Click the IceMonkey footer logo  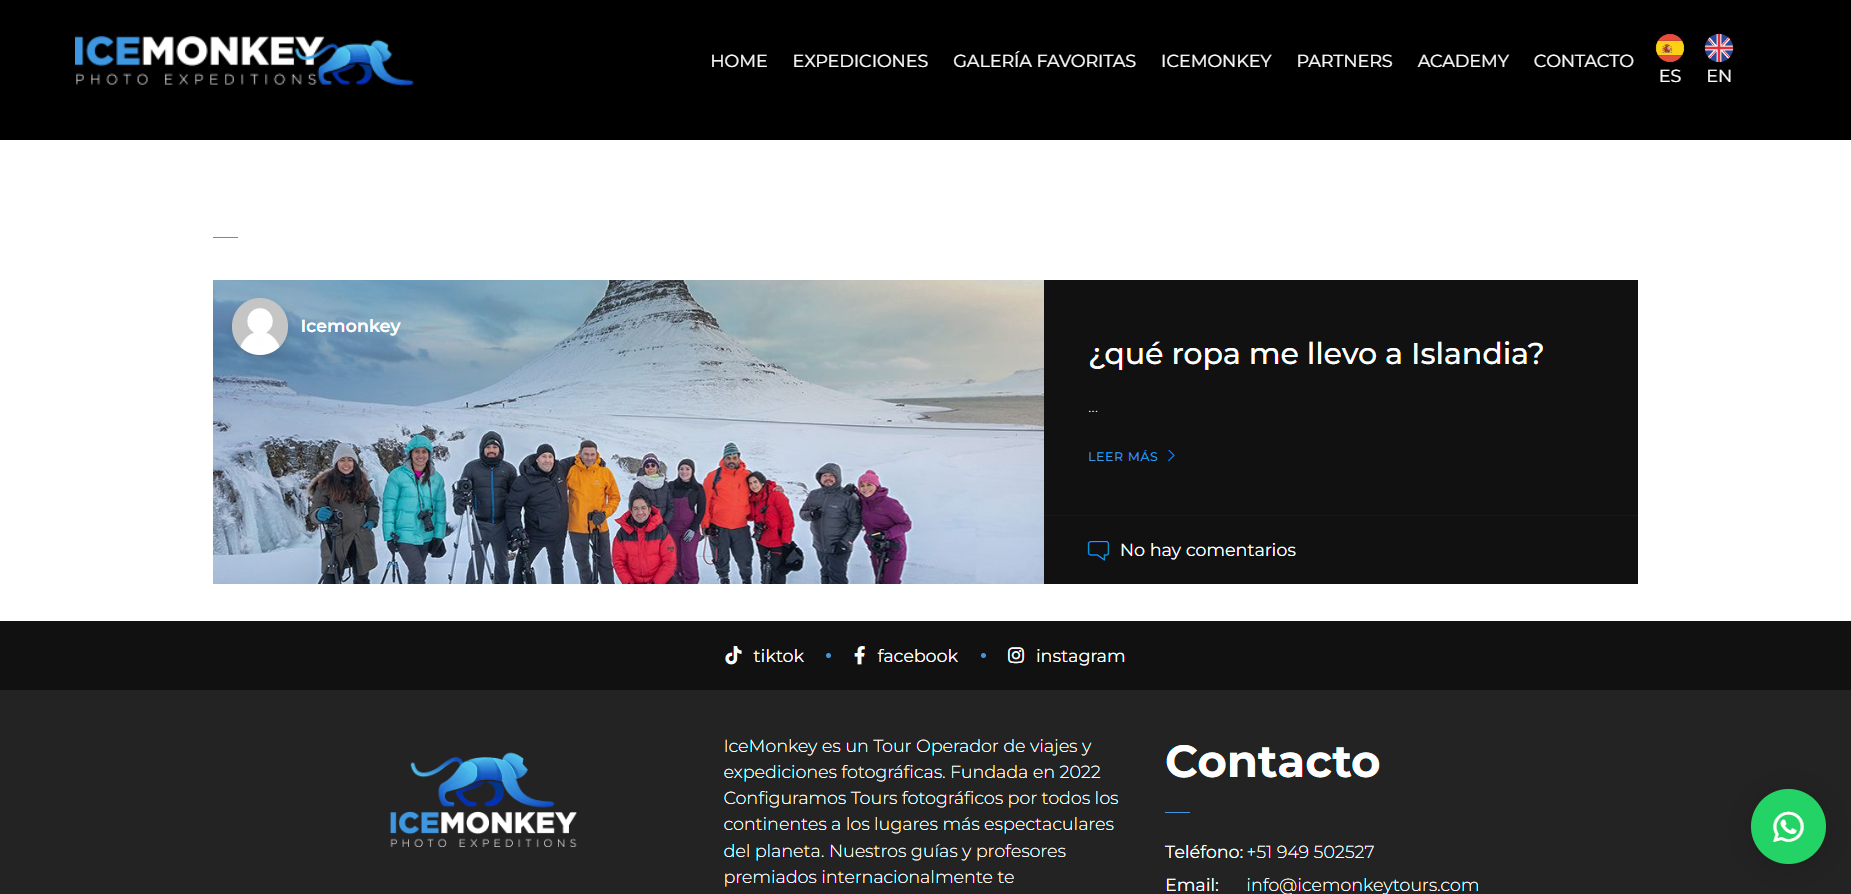point(483,800)
